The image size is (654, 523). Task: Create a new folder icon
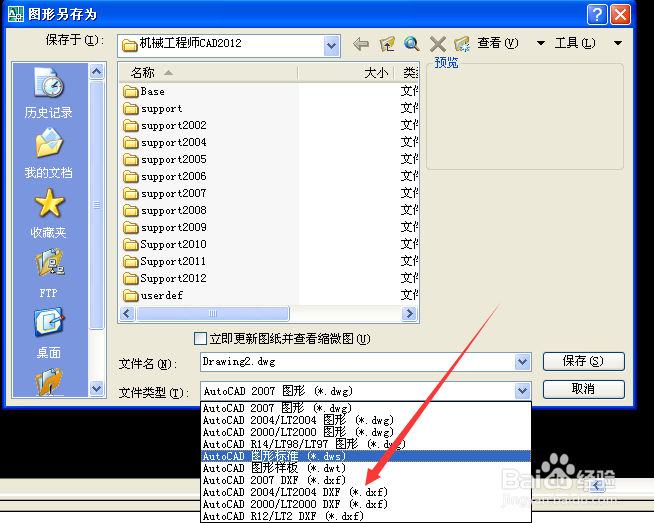click(x=462, y=43)
